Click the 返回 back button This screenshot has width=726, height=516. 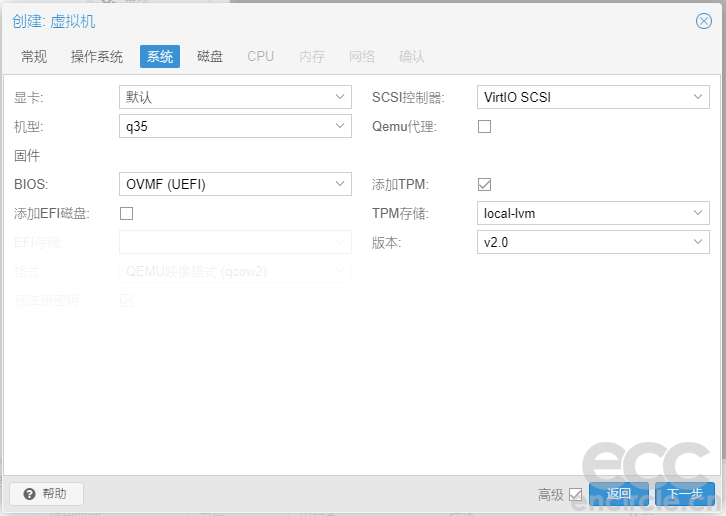[x=619, y=494]
